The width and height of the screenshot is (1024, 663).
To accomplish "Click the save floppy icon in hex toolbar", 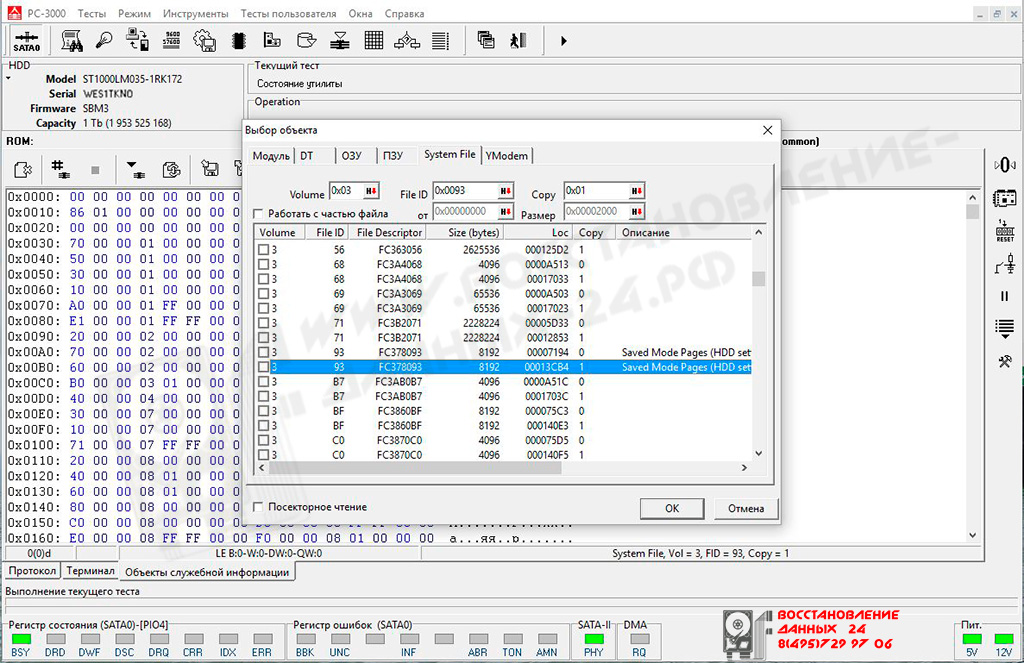I will [x=210, y=169].
